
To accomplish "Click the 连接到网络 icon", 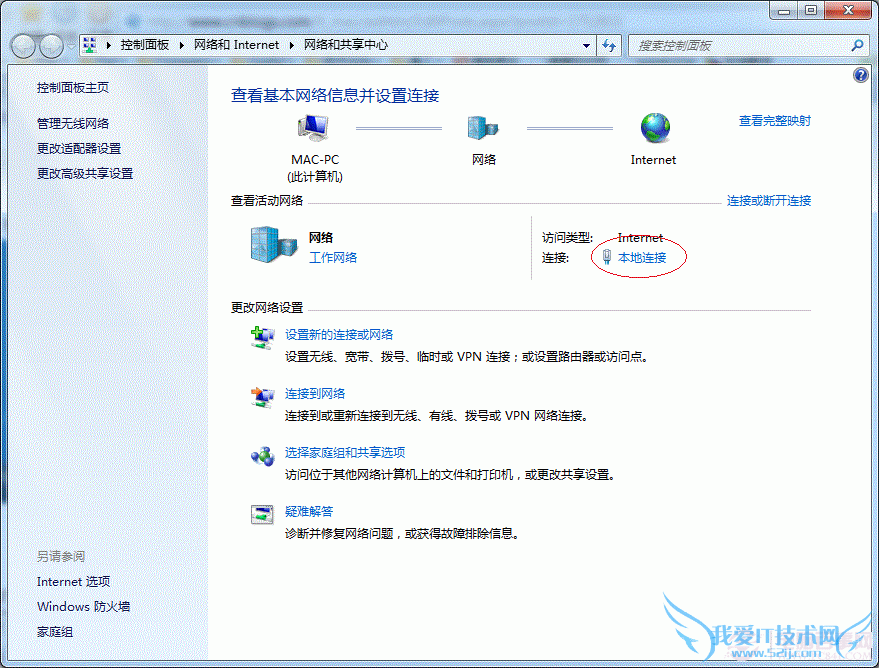I will coord(264,396).
